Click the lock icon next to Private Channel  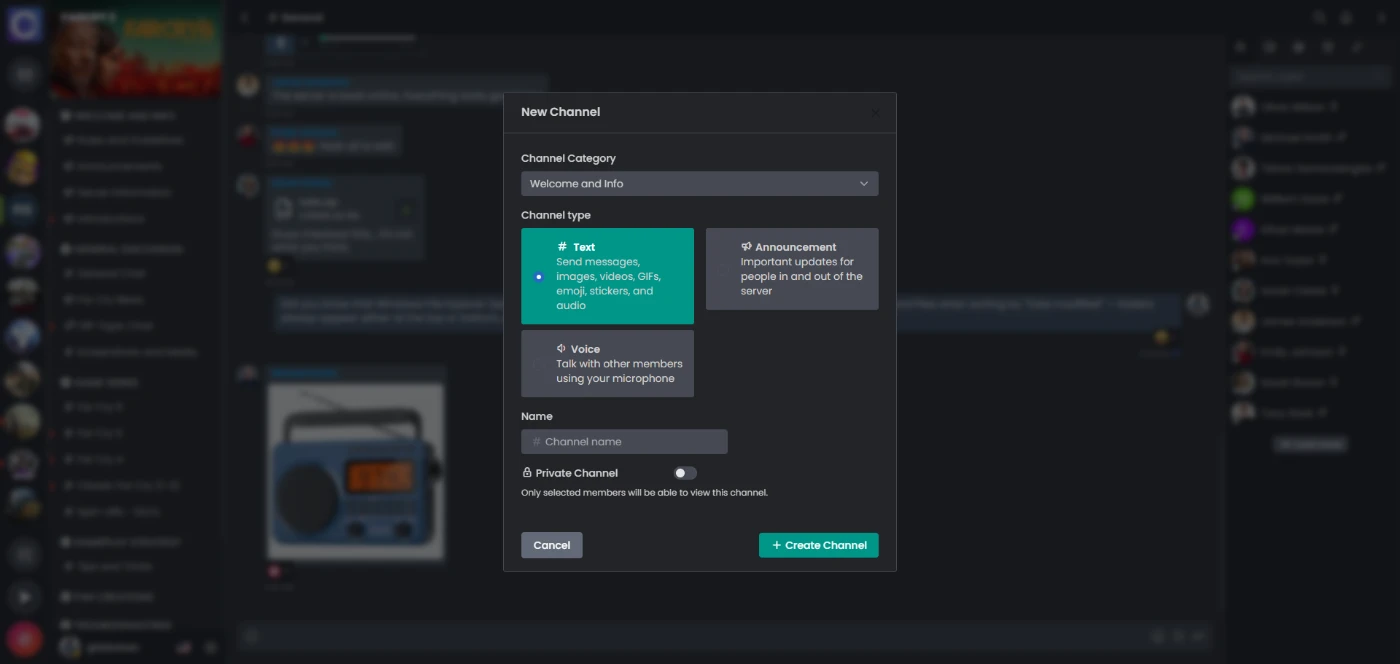click(x=527, y=473)
